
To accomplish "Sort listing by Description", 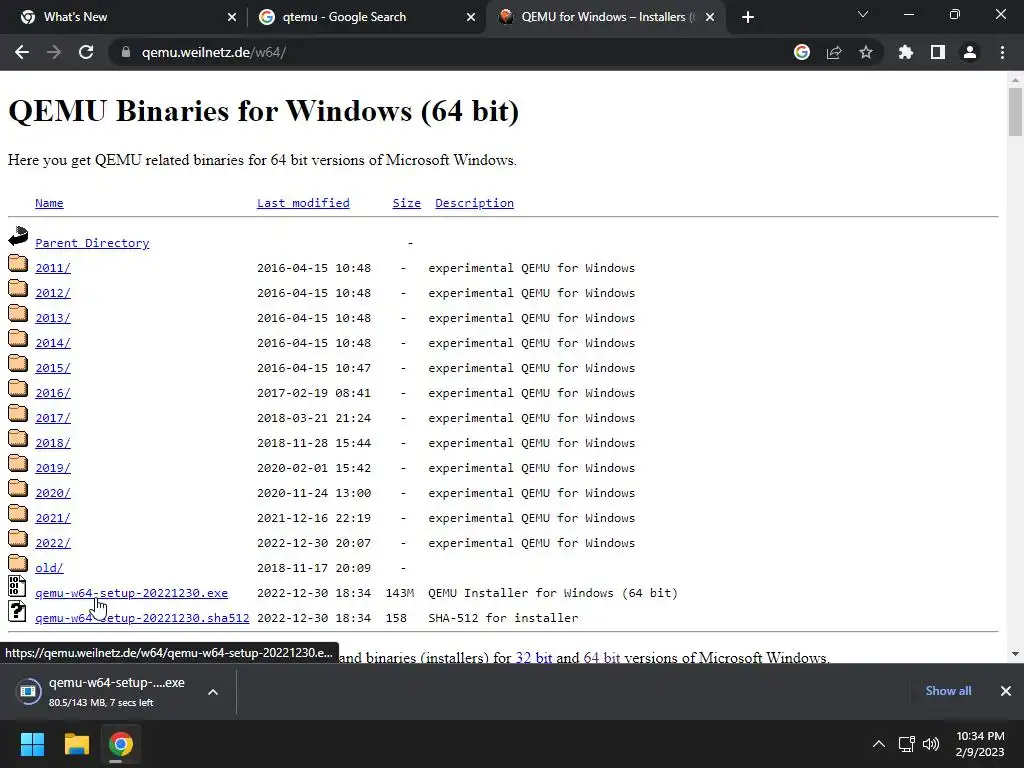I will [474, 203].
